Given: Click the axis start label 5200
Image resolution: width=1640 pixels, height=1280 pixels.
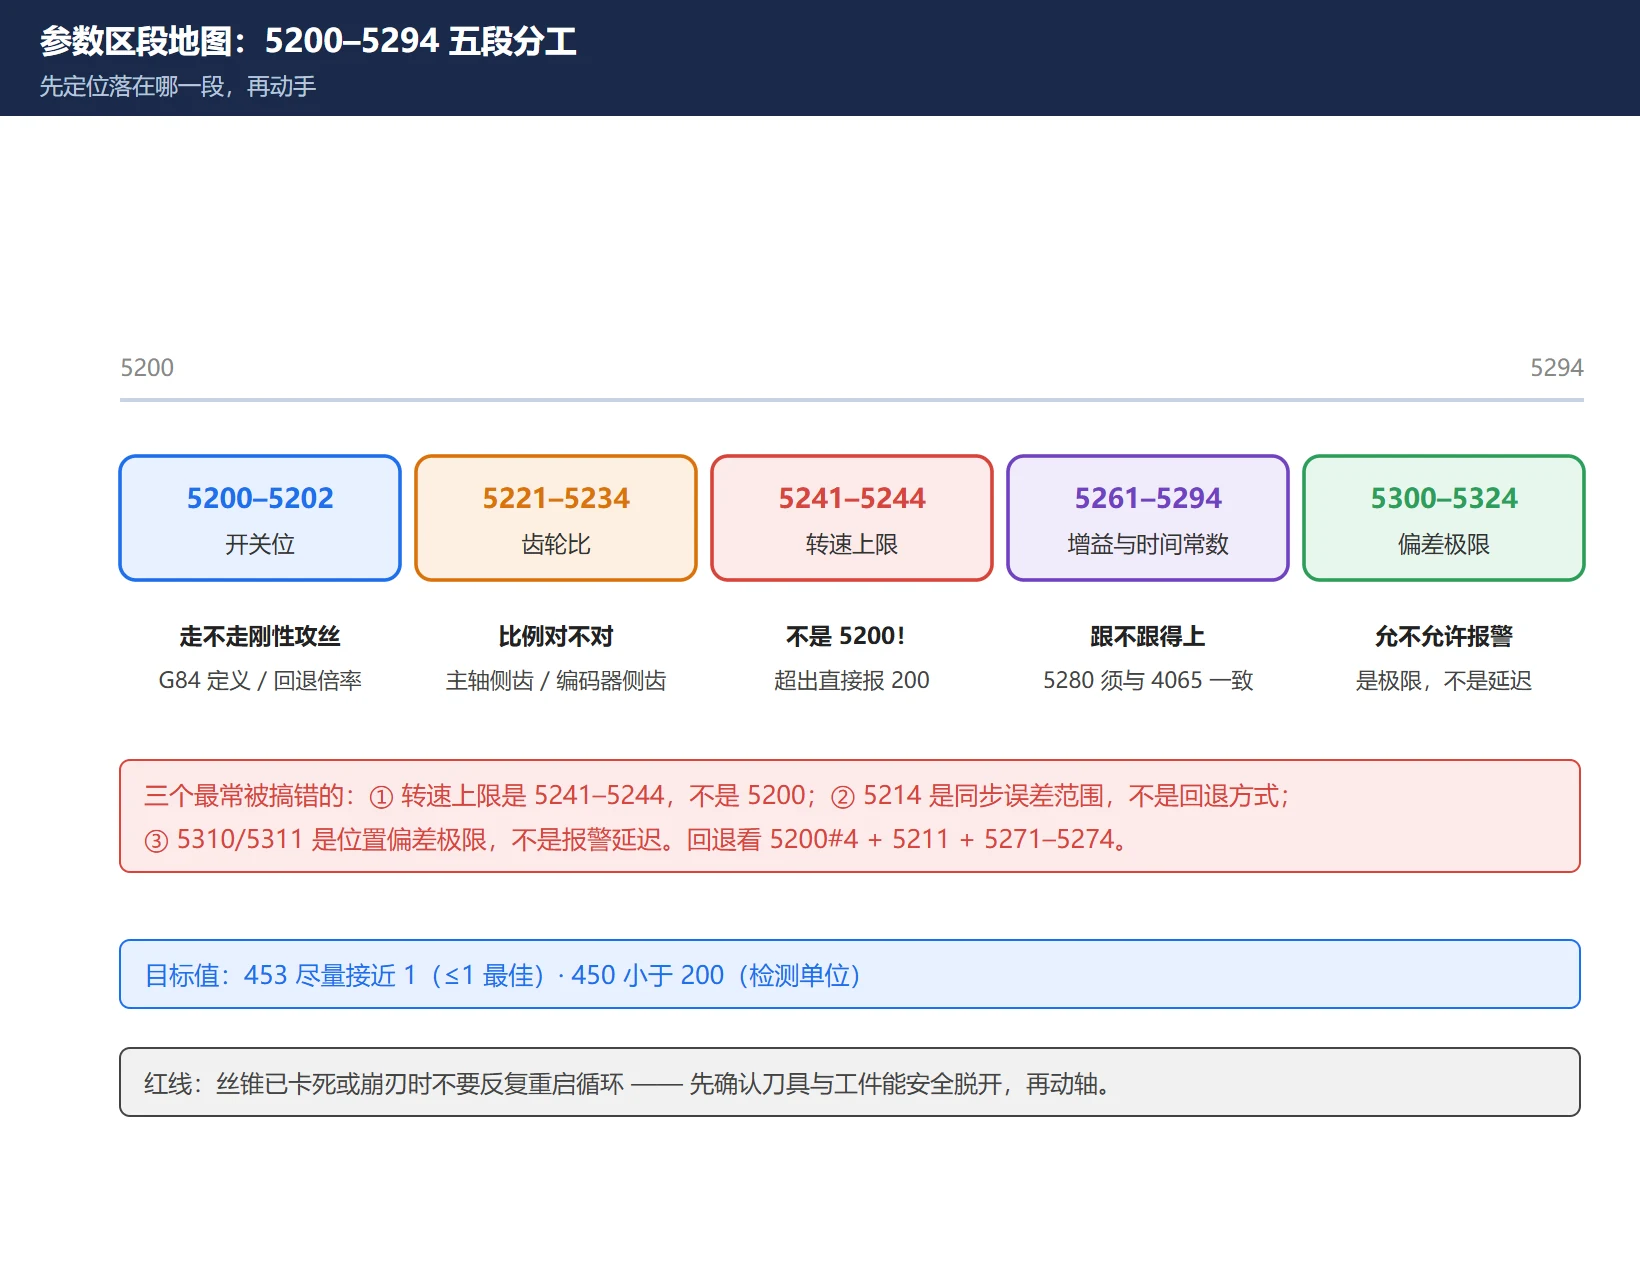Looking at the screenshot, I should pyautogui.click(x=147, y=368).
